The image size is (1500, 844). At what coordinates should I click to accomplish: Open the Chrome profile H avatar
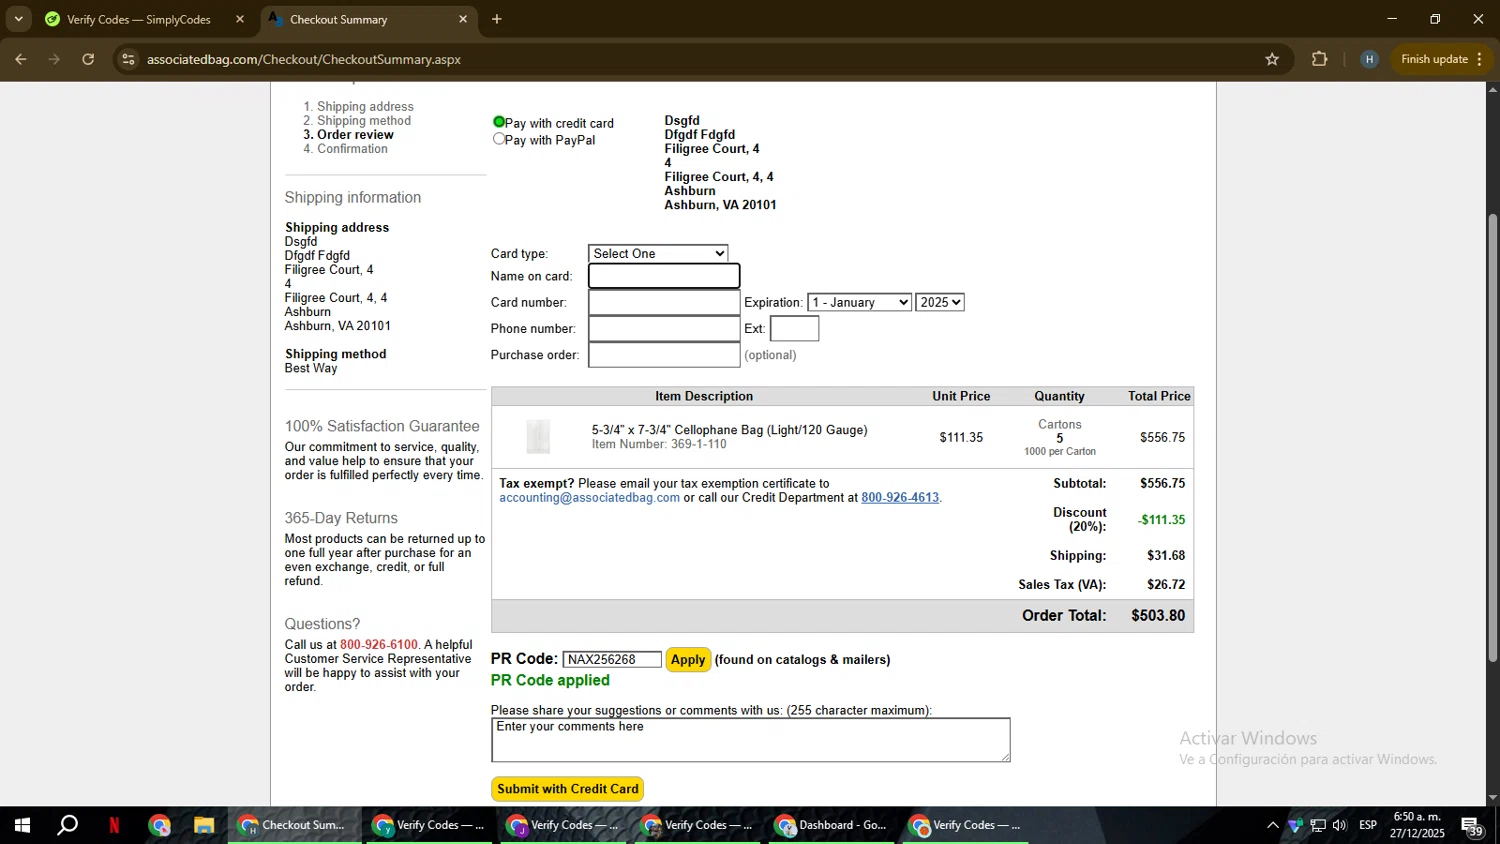point(1369,59)
